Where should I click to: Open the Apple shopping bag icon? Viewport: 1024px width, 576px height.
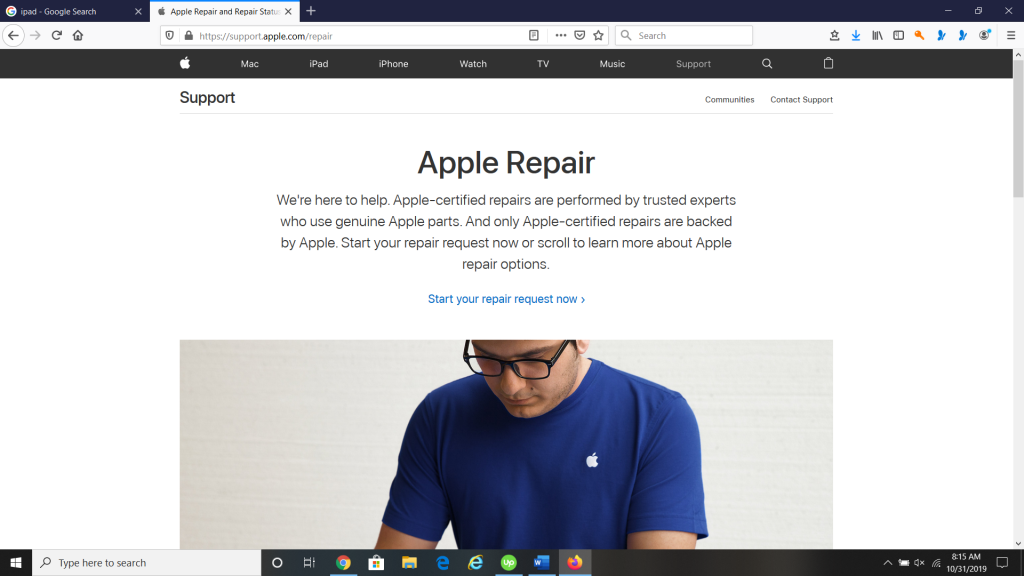(x=828, y=63)
